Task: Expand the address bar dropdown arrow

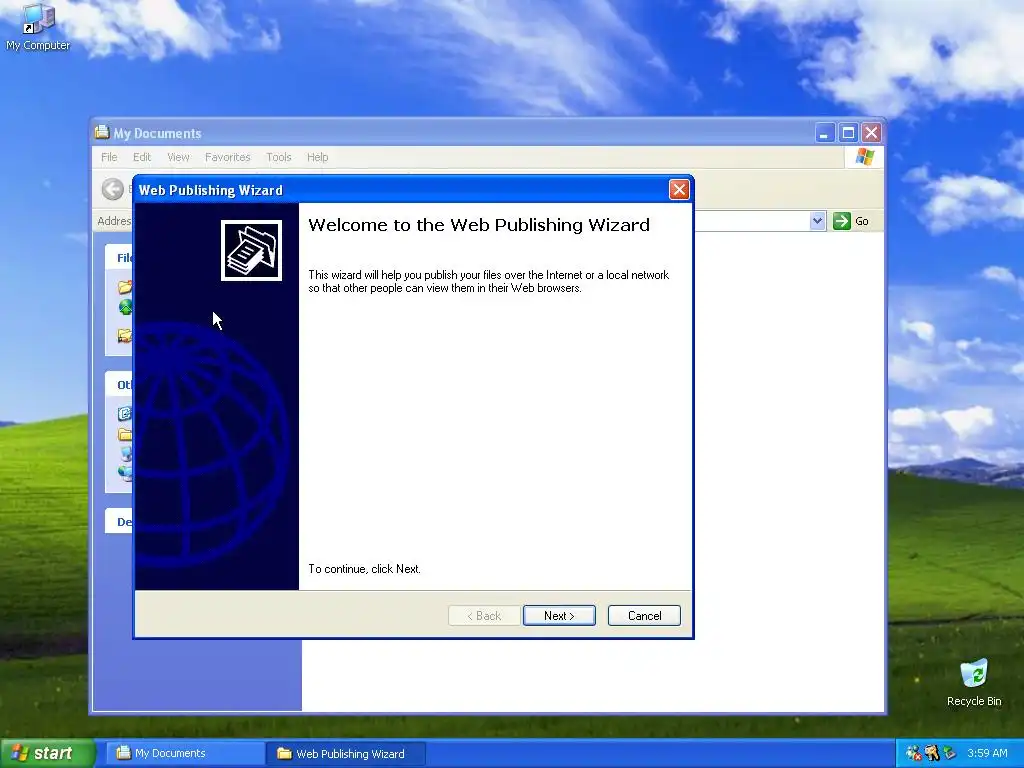Action: (817, 221)
